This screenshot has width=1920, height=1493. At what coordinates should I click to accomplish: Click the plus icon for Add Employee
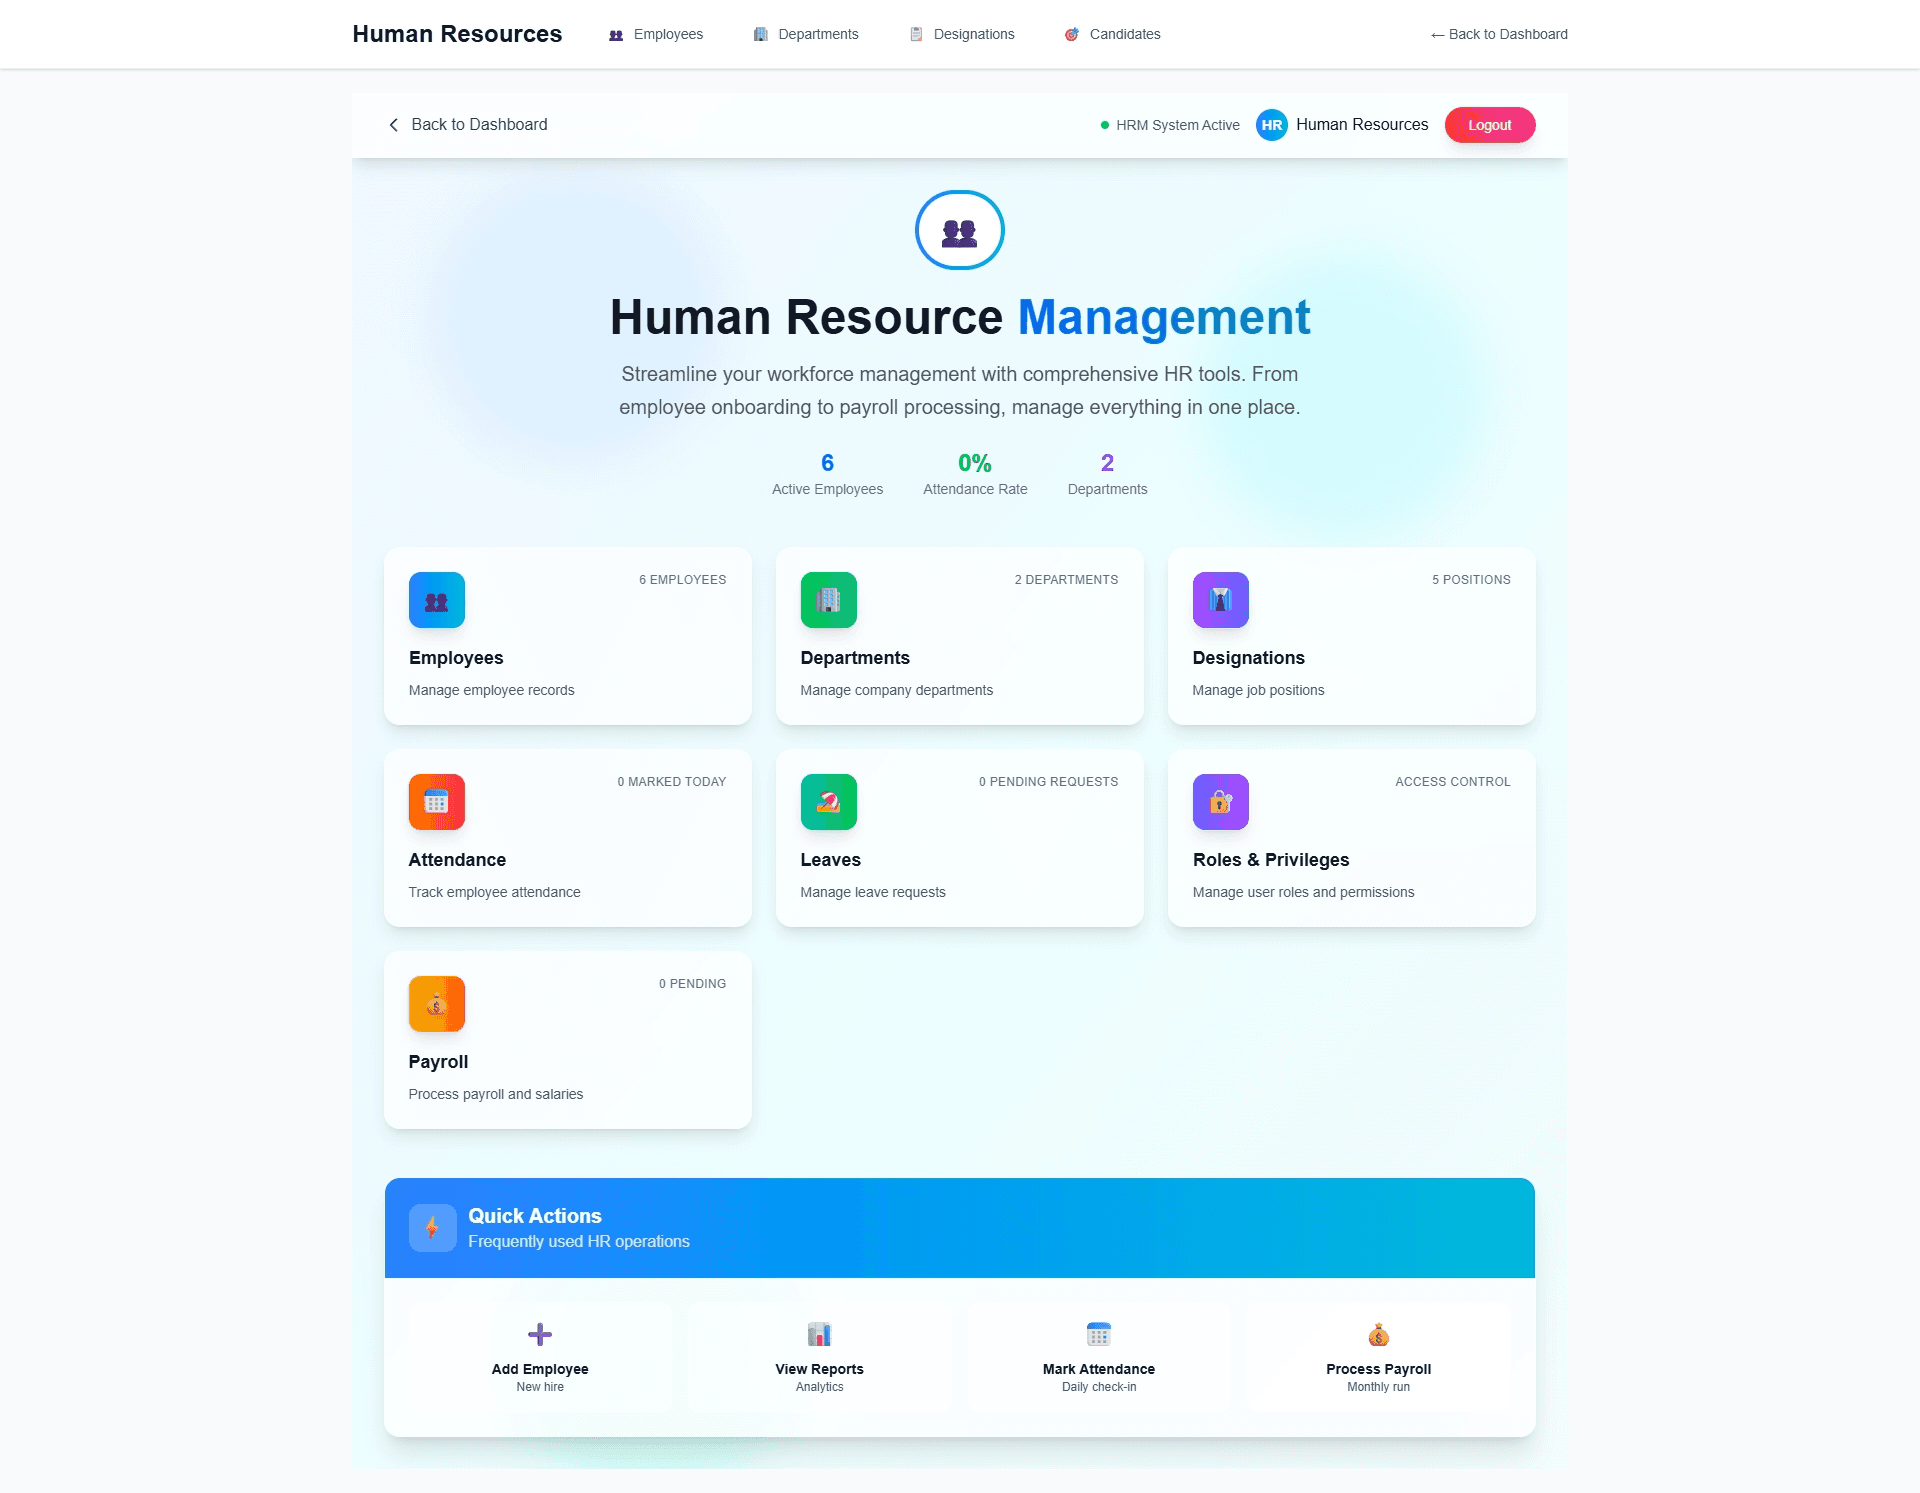(x=540, y=1334)
